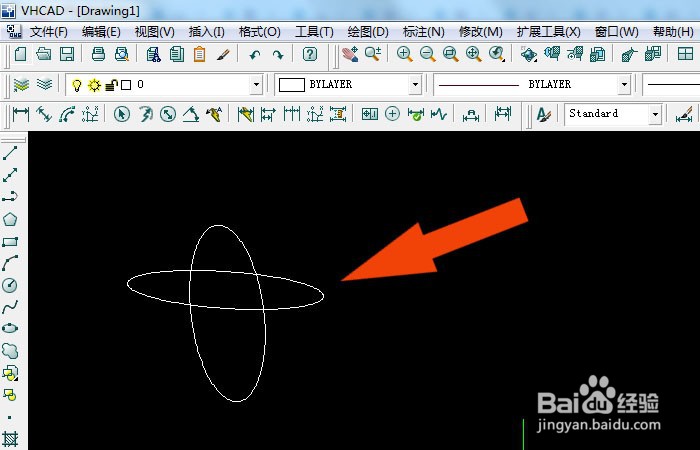Click the BYLAYER color preview box
700x450 pixels.
(x=292, y=85)
